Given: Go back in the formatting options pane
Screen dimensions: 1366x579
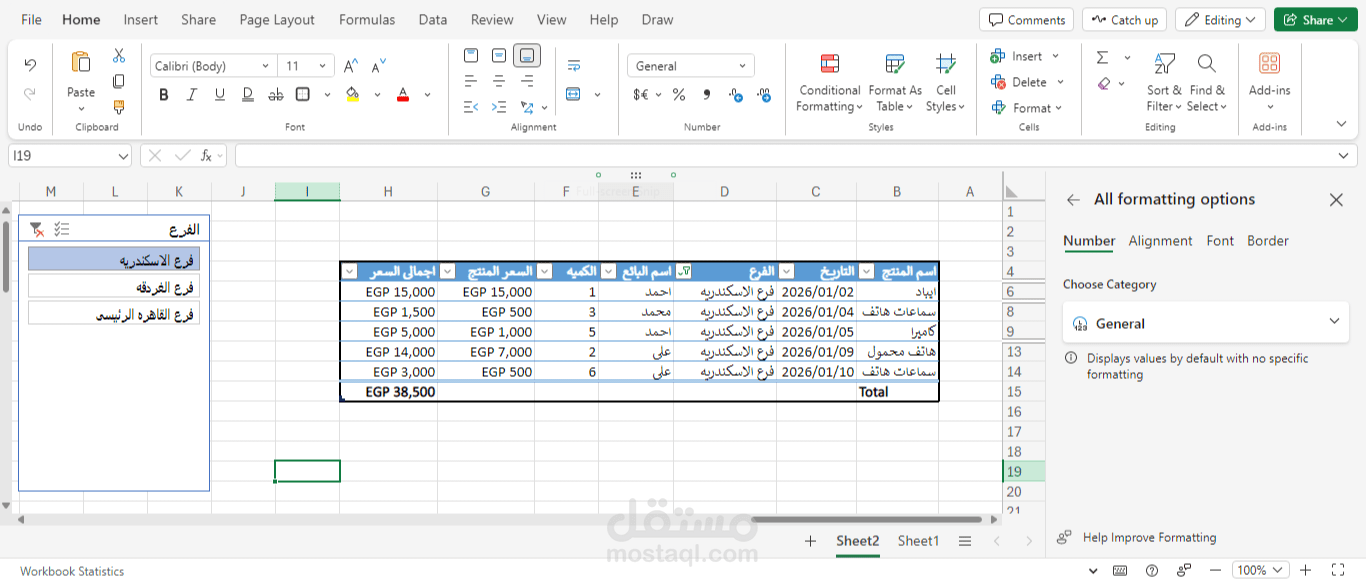Looking at the screenshot, I should coord(1073,200).
